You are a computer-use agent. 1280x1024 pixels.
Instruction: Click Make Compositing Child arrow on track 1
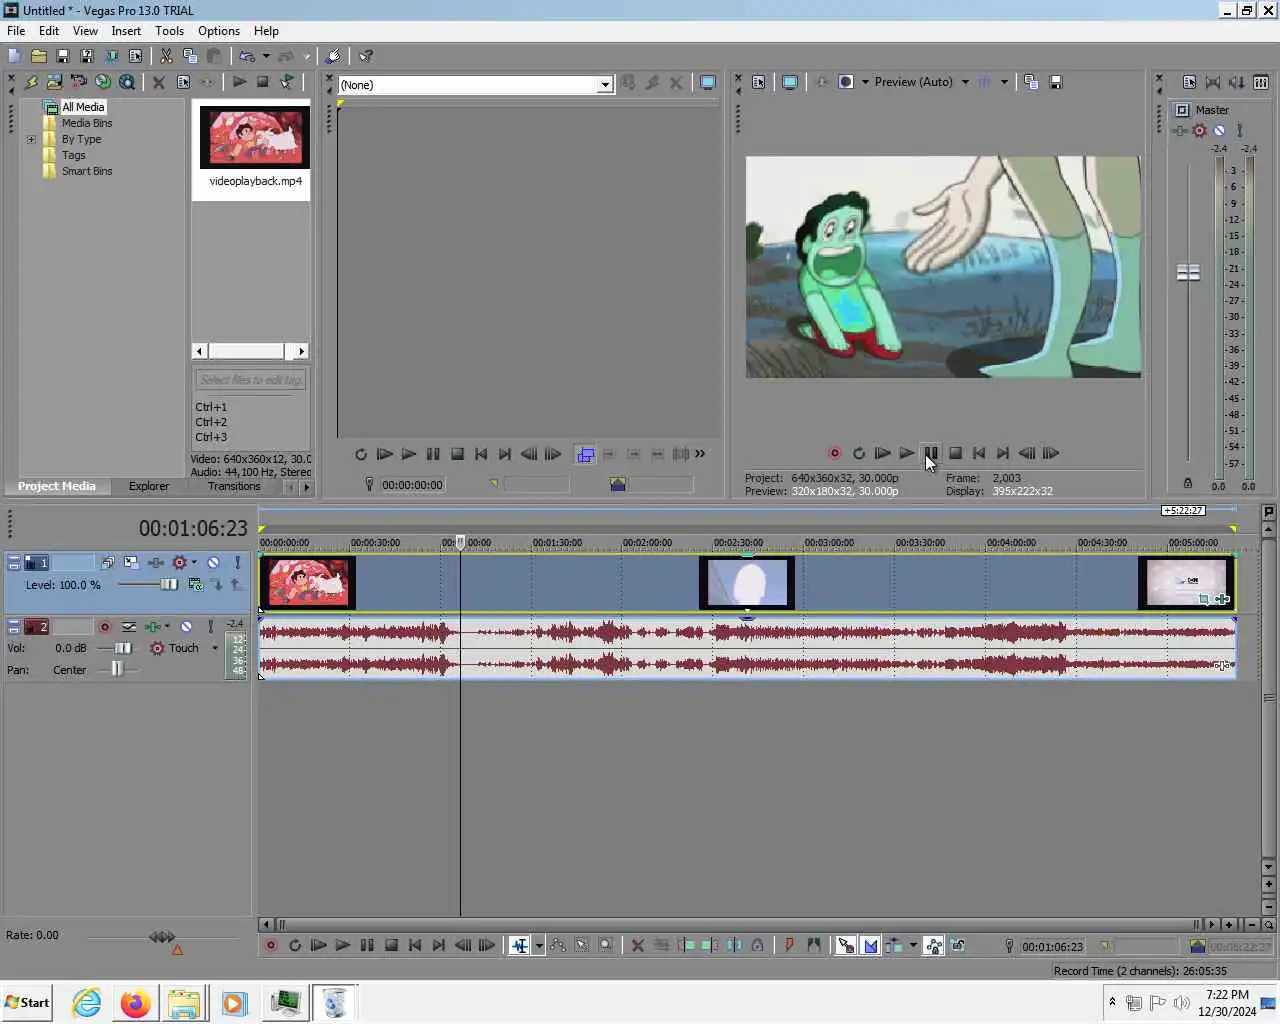coord(216,585)
